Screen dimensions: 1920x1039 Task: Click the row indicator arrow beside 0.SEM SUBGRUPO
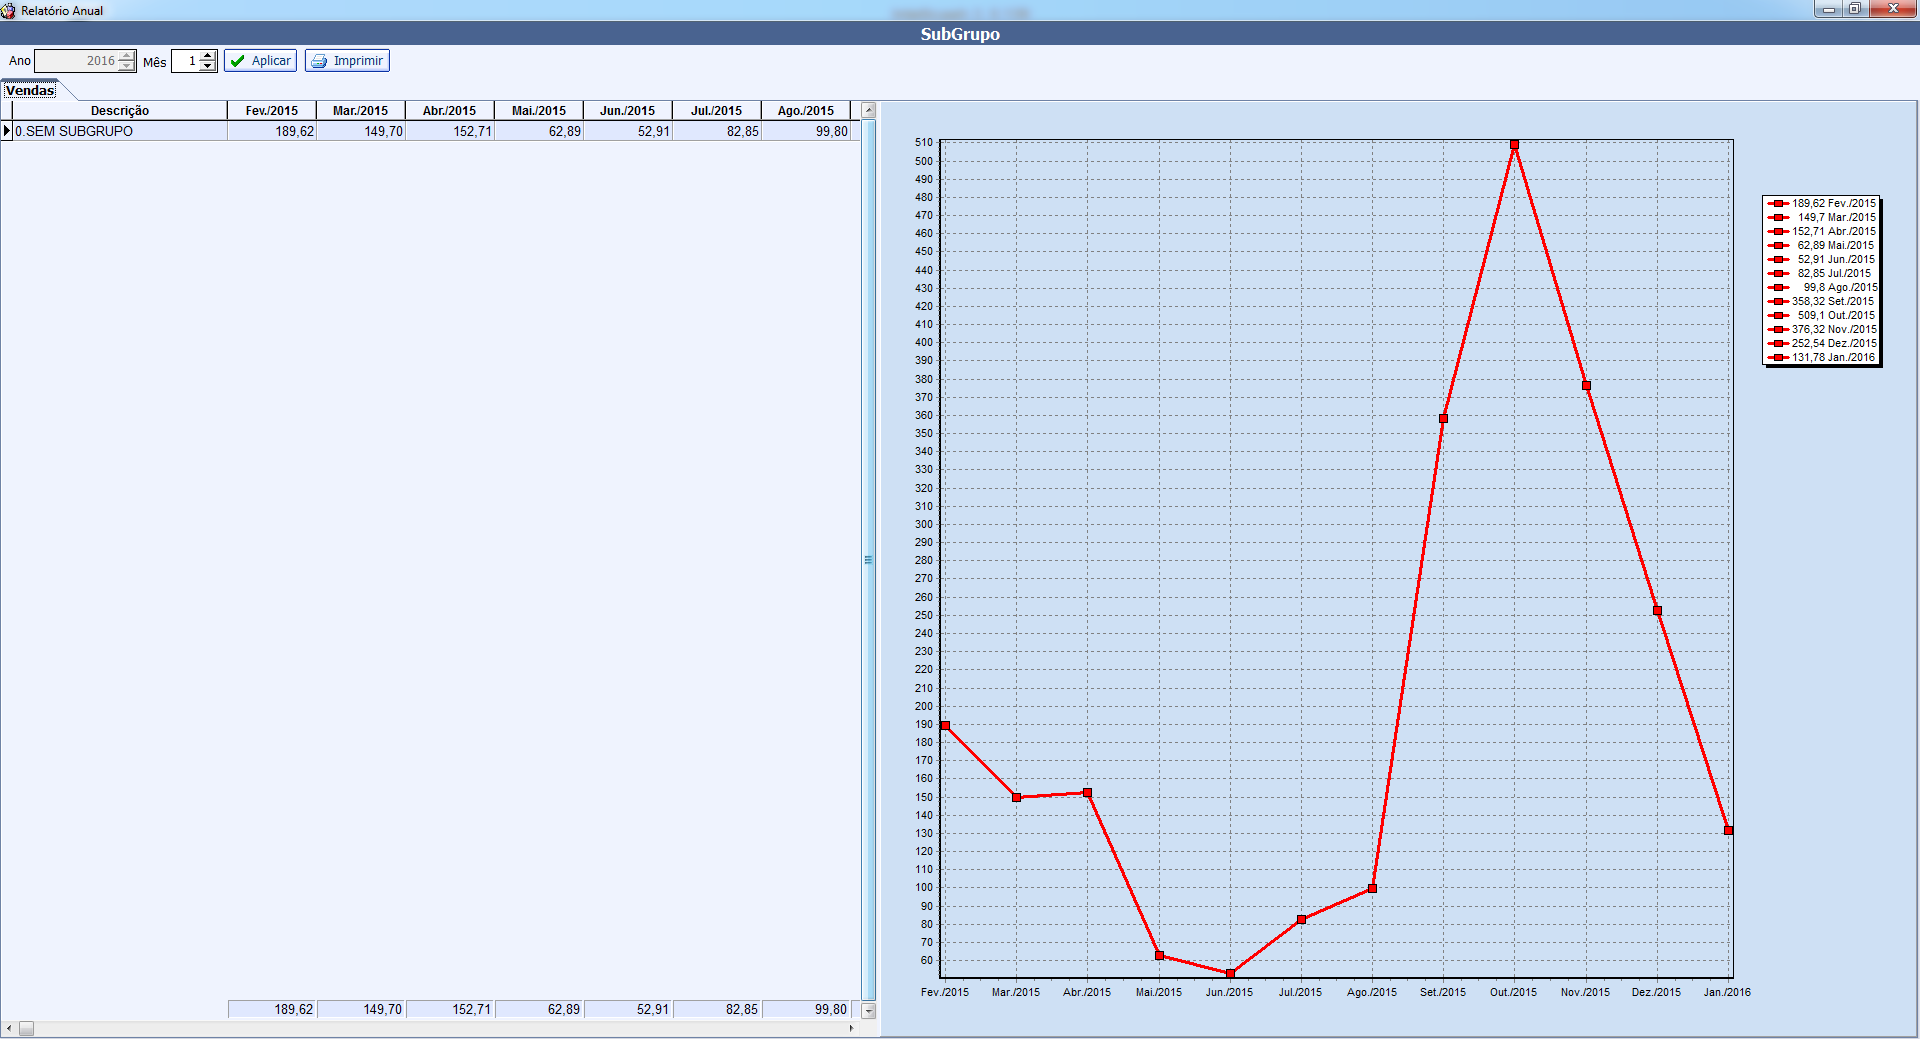pyautogui.click(x=7, y=131)
